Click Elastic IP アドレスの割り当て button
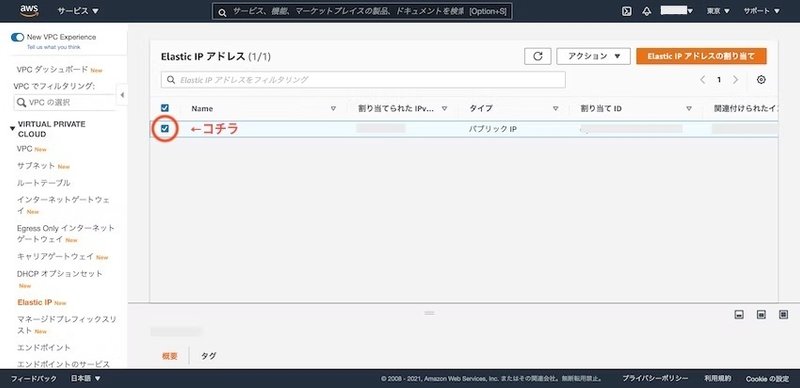800x388 pixels. click(x=701, y=56)
